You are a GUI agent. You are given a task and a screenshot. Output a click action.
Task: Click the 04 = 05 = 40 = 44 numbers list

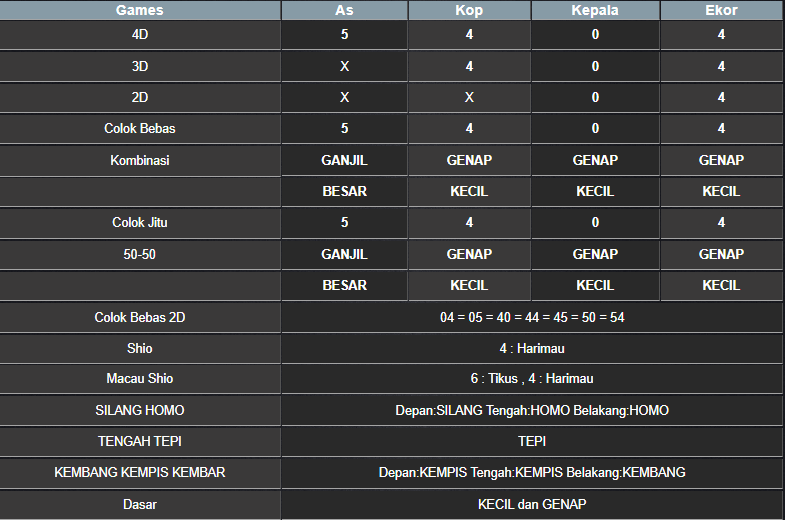pos(532,317)
